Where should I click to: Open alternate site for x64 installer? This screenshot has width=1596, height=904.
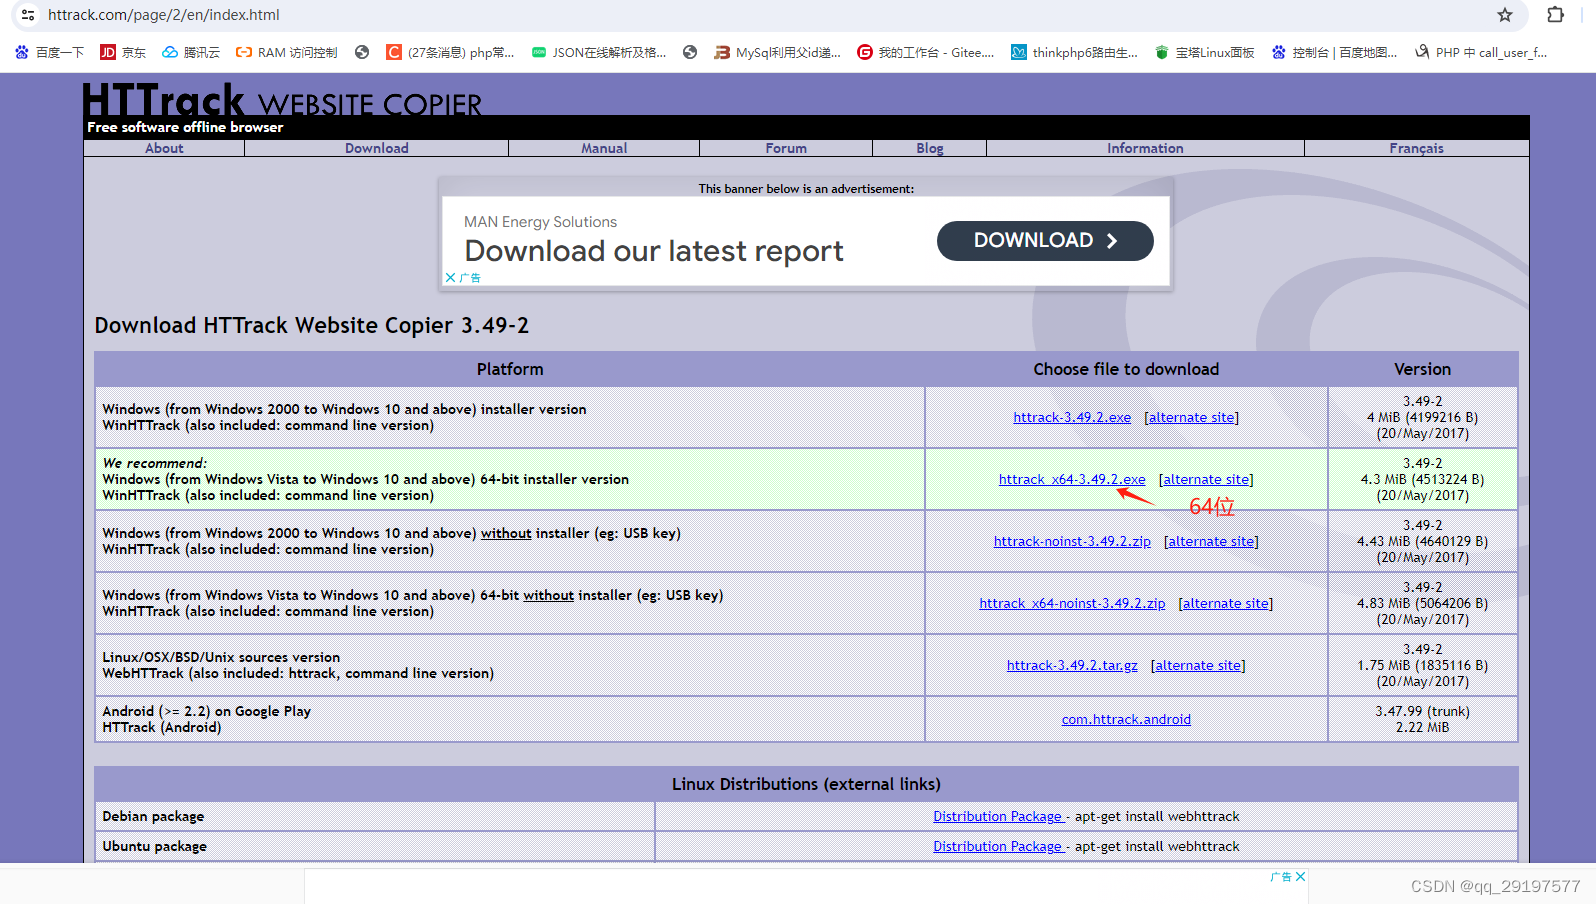(x=1206, y=479)
